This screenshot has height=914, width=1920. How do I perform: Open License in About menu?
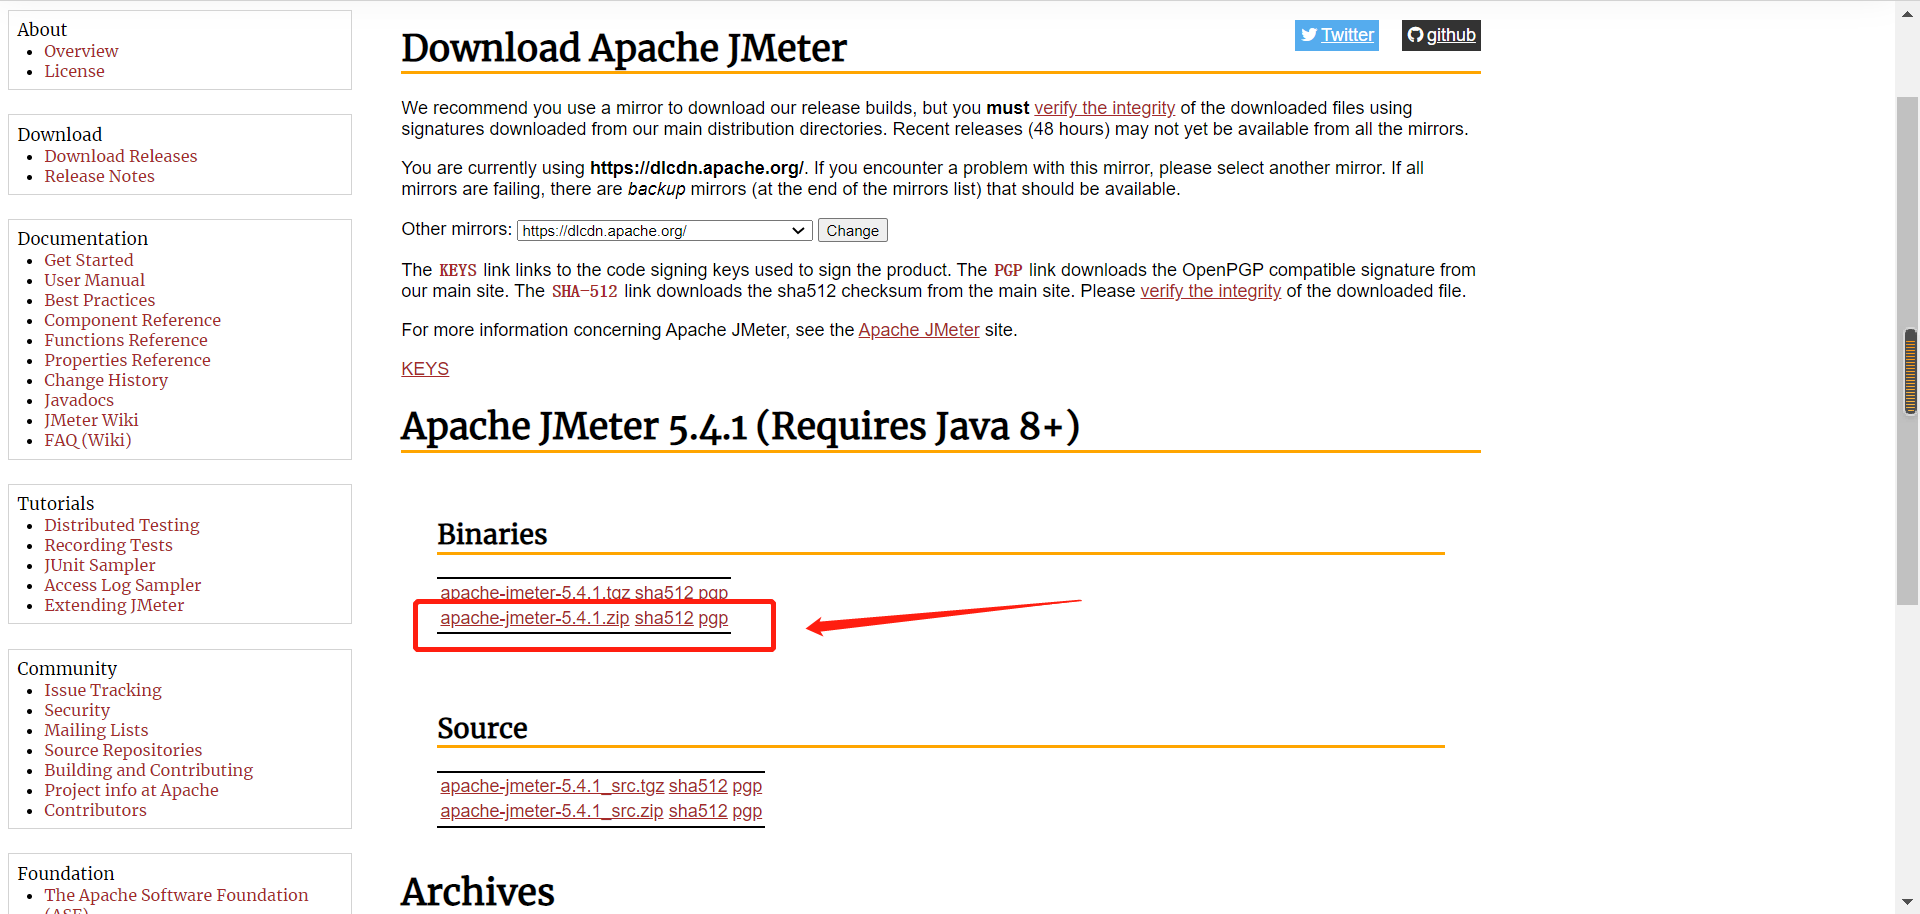coord(74,71)
